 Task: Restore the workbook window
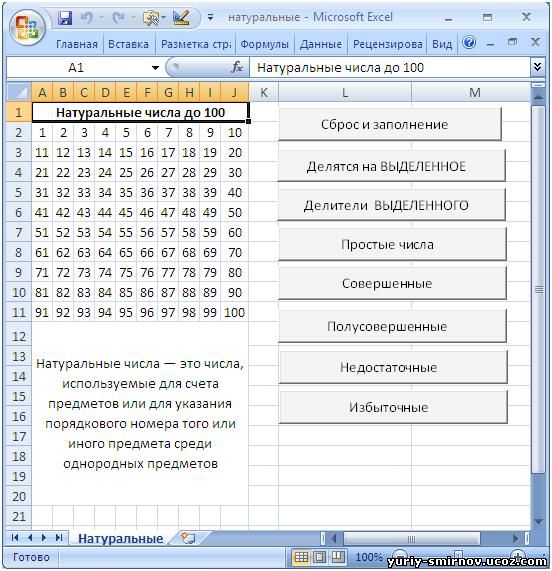click(512, 42)
